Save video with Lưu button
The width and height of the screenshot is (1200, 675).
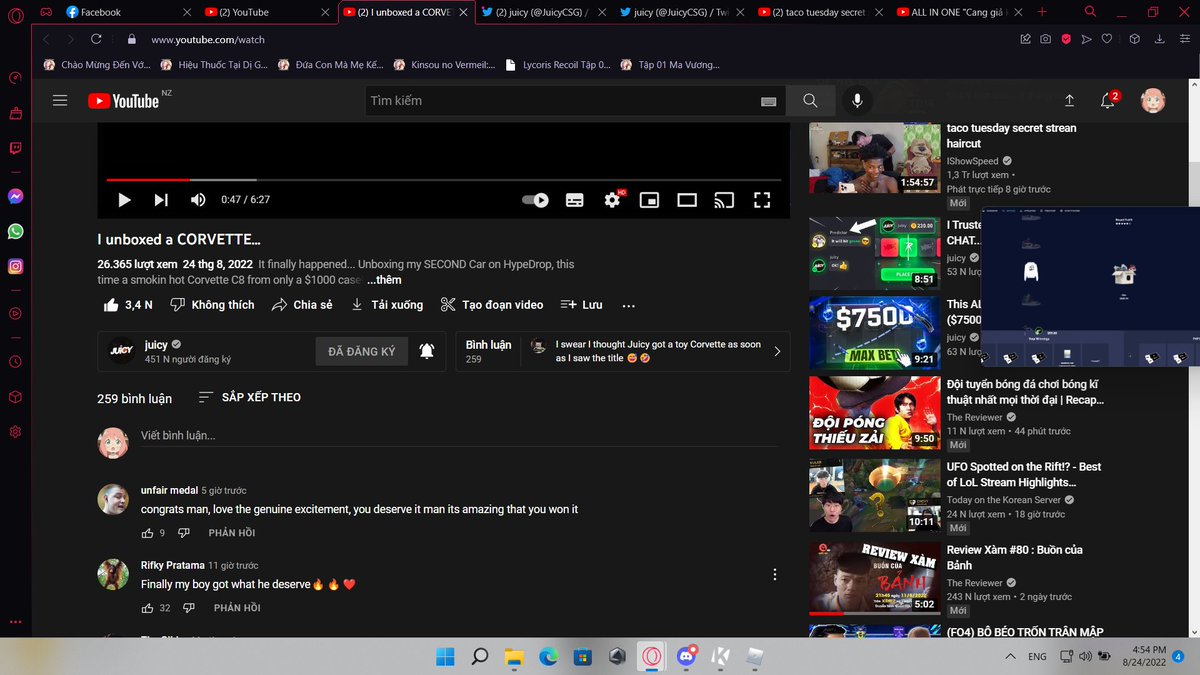(581, 305)
